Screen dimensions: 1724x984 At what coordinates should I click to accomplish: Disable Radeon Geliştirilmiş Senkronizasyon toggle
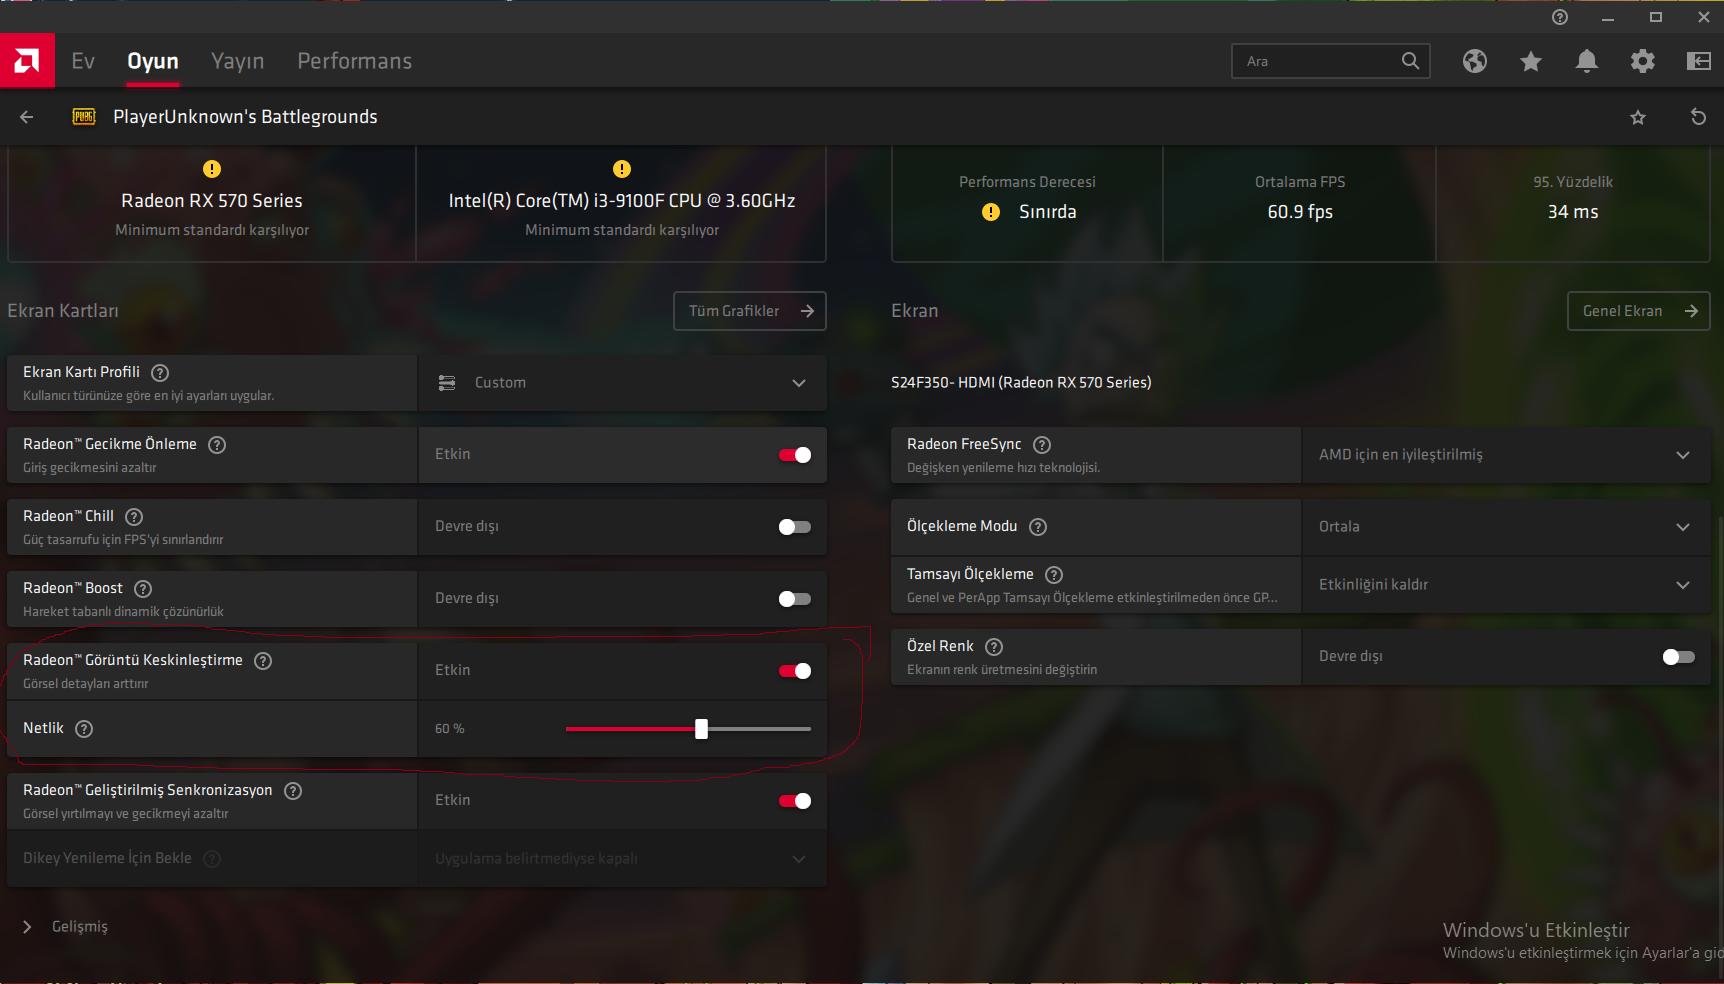795,801
